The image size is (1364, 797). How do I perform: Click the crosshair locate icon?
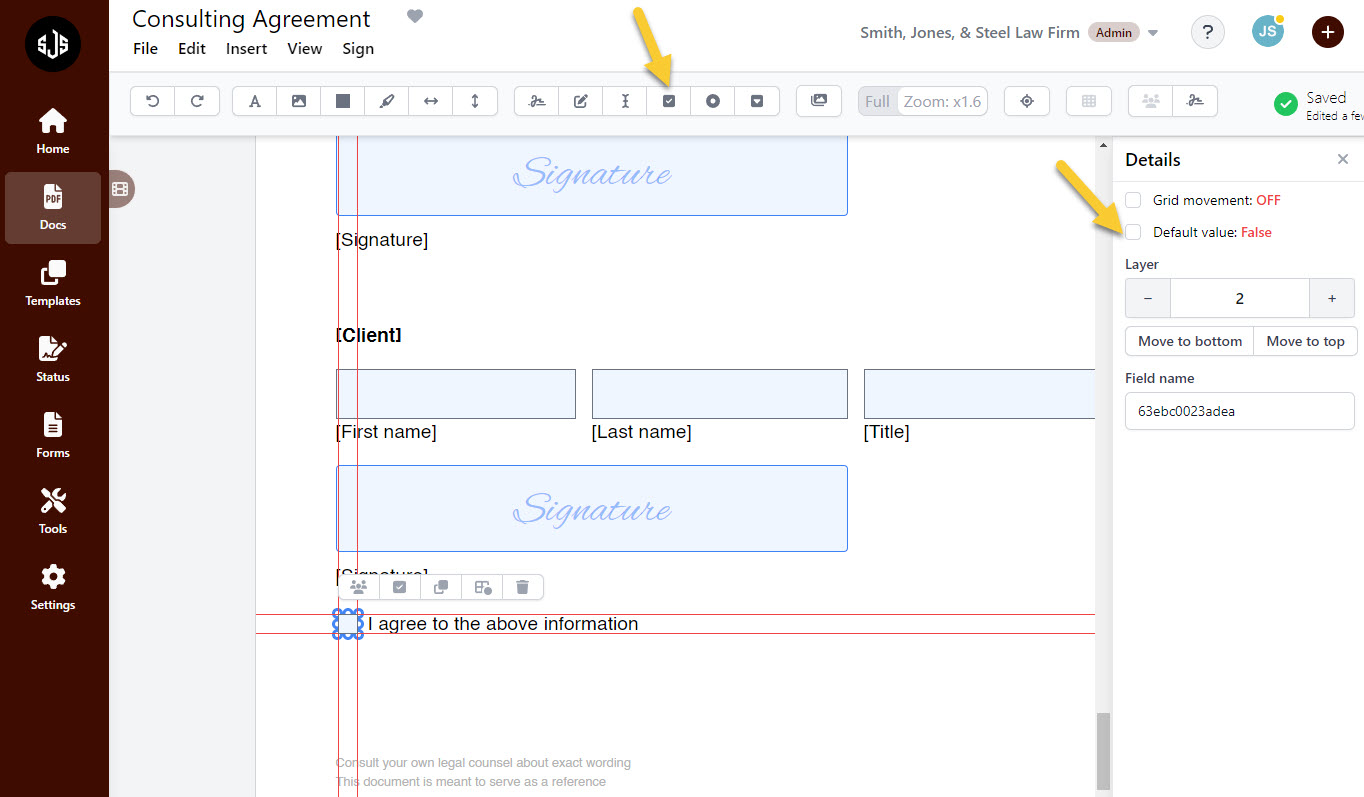point(1027,101)
